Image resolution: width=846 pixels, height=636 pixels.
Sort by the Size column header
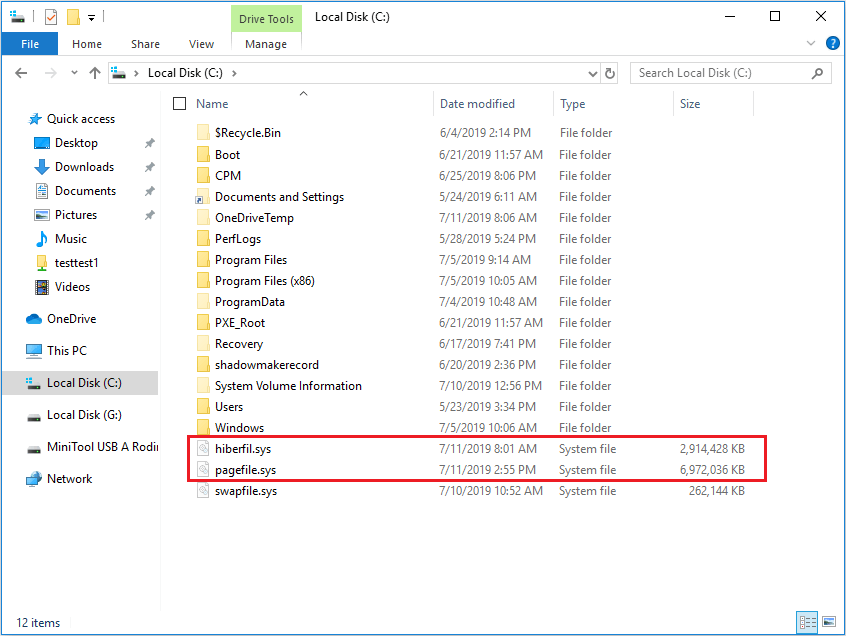pyautogui.click(x=690, y=104)
